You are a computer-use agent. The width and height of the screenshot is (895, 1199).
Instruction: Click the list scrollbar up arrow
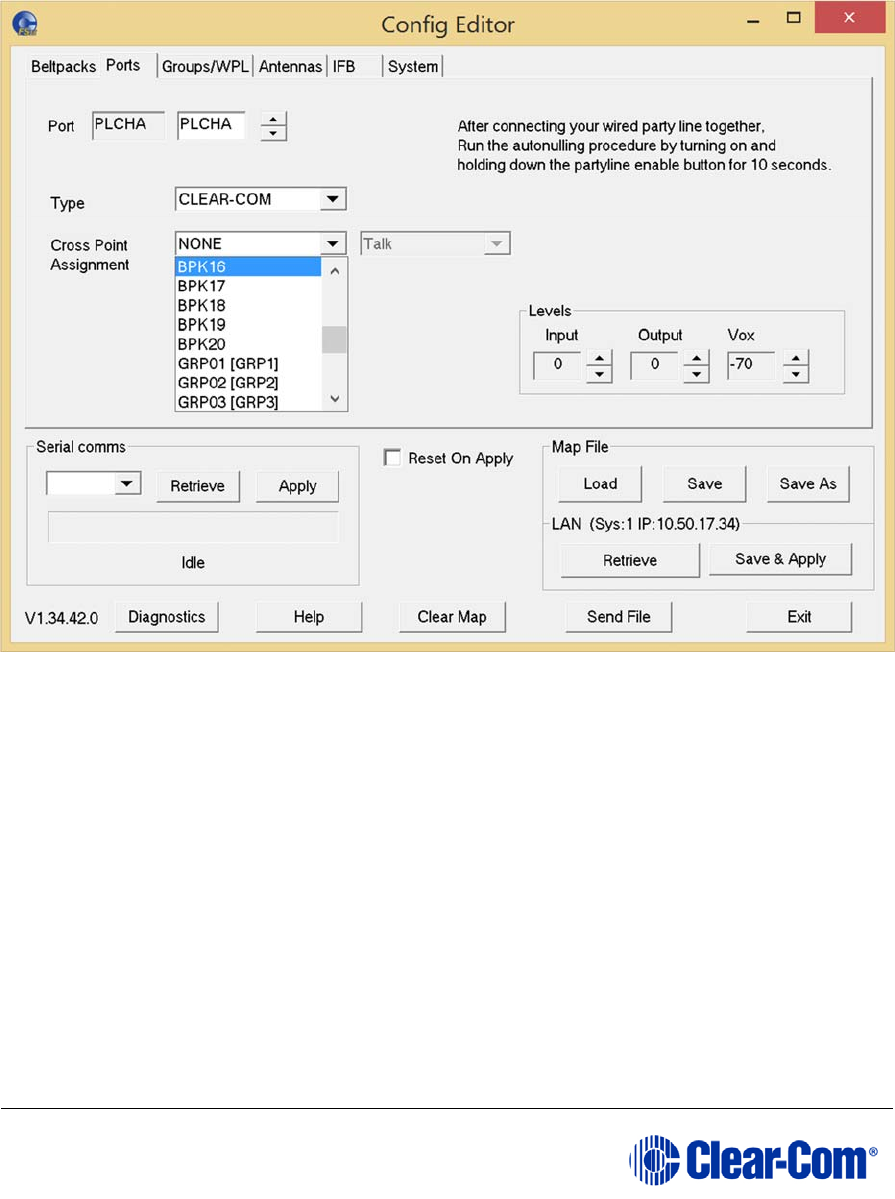pyautogui.click(x=334, y=271)
